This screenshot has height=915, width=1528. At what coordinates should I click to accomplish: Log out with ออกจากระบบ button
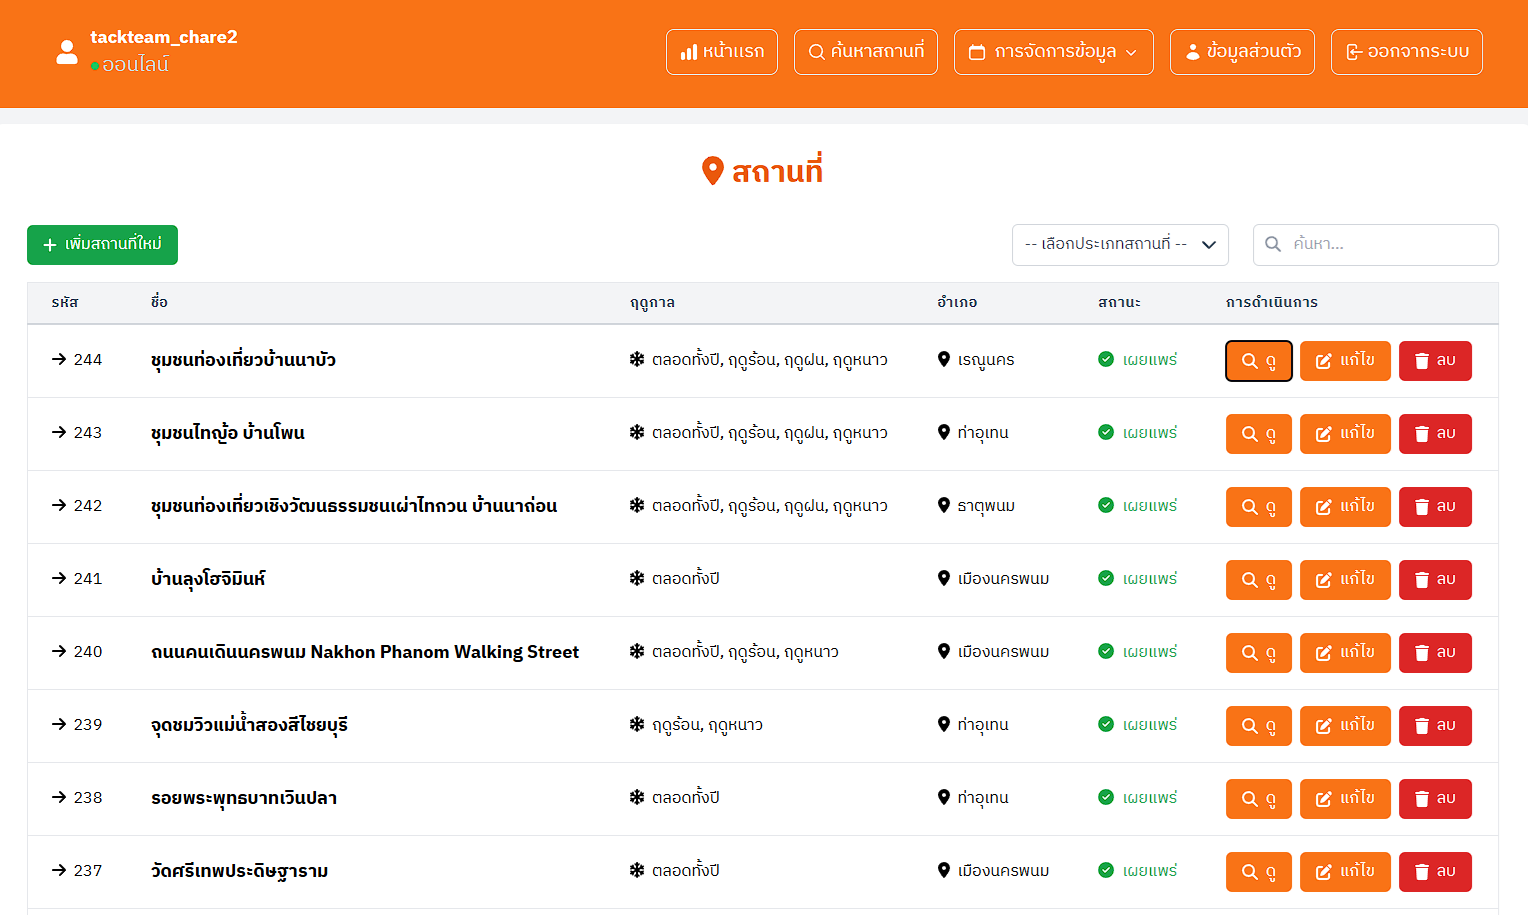pos(1406,52)
